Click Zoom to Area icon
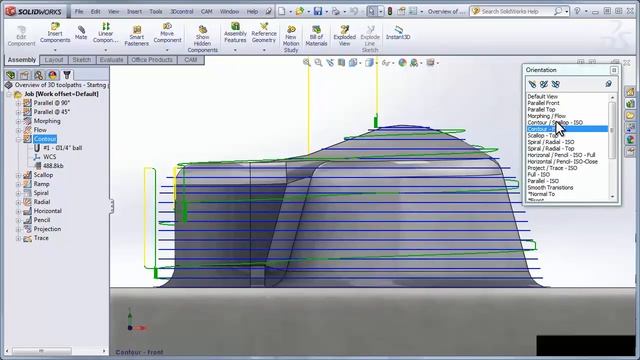The width and height of the screenshot is (640, 360). pyautogui.click(x=318, y=62)
